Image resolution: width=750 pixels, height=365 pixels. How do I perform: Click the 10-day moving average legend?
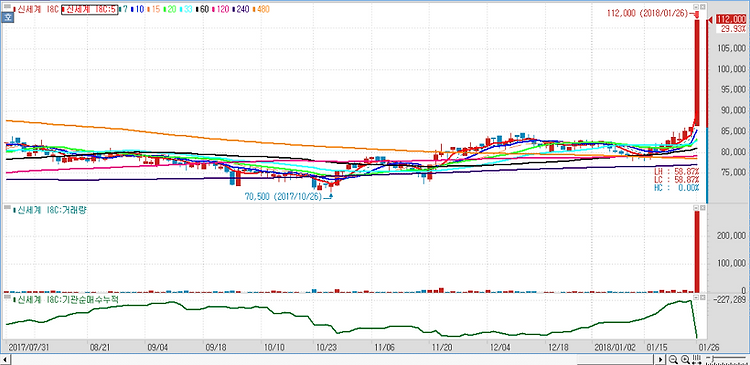(x=136, y=9)
